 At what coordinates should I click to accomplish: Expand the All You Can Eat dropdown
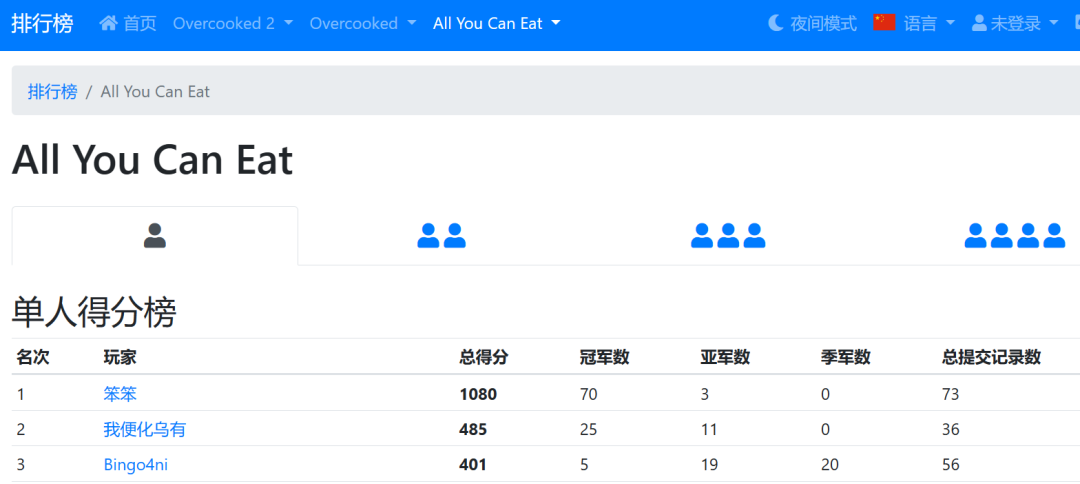[x=497, y=23]
